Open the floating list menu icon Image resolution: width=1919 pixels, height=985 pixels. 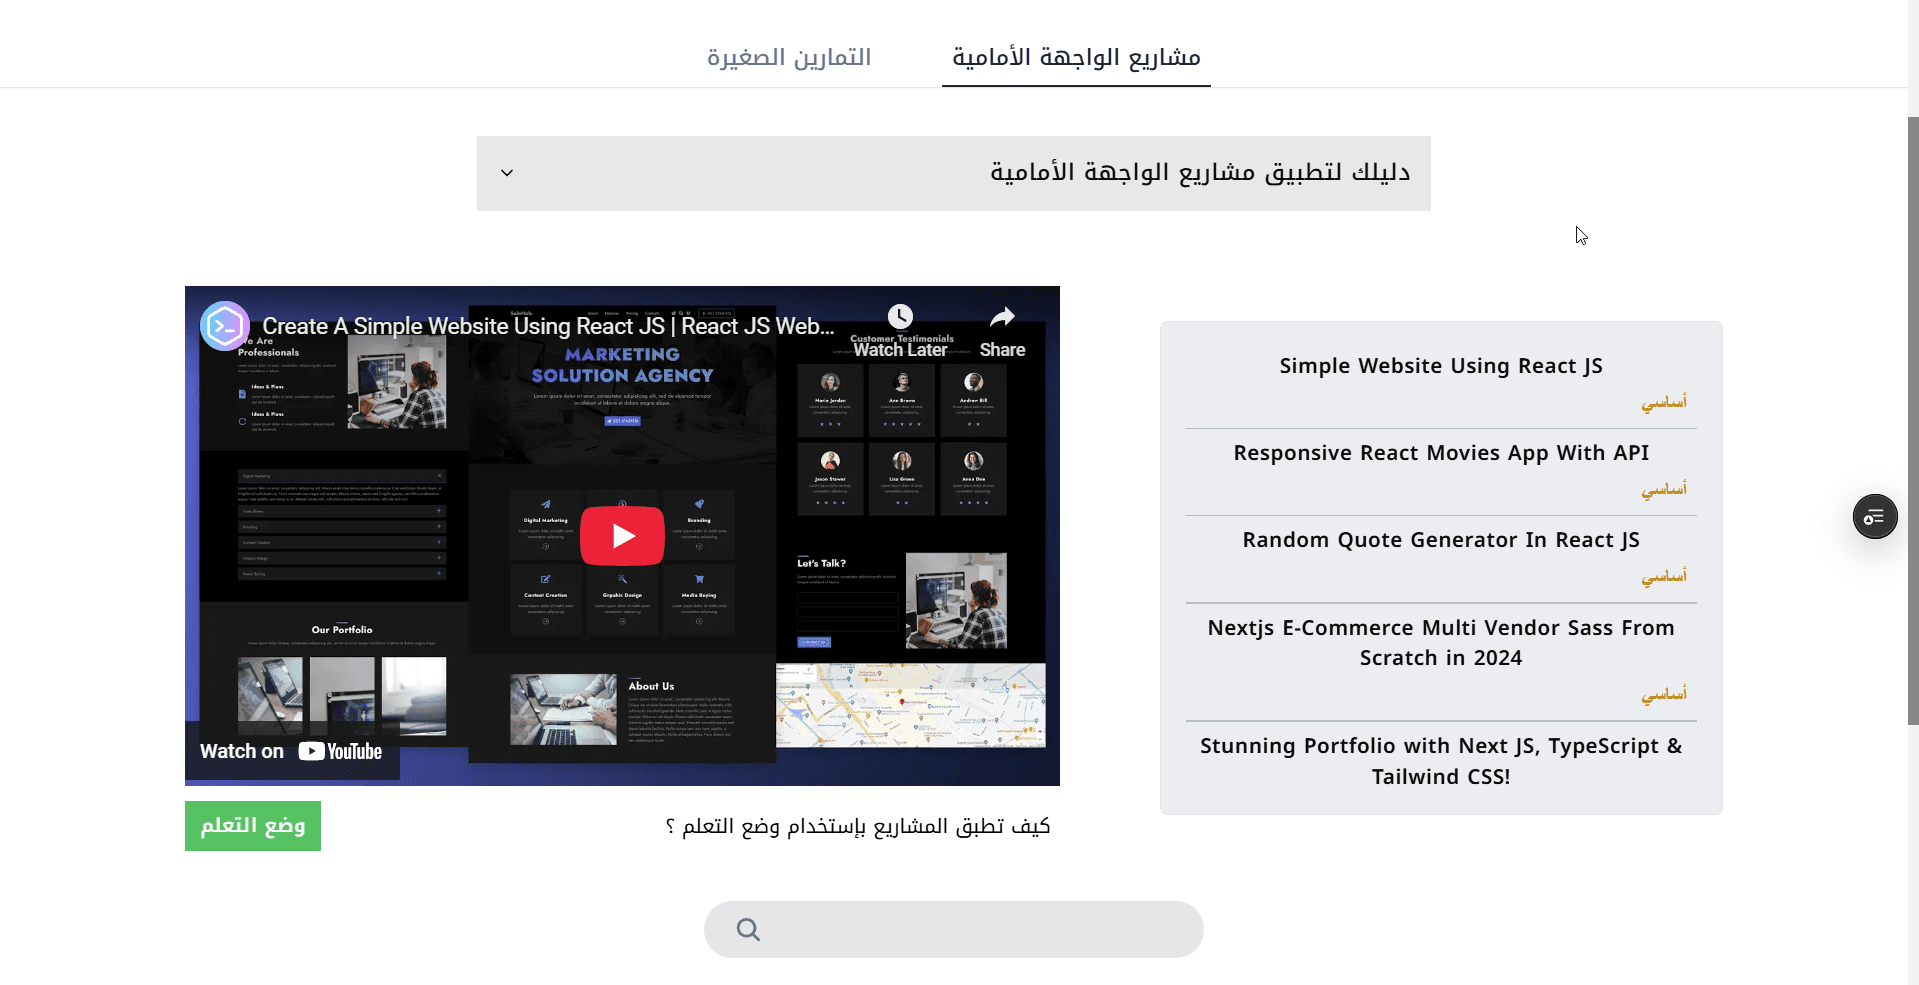click(x=1874, y=517)
